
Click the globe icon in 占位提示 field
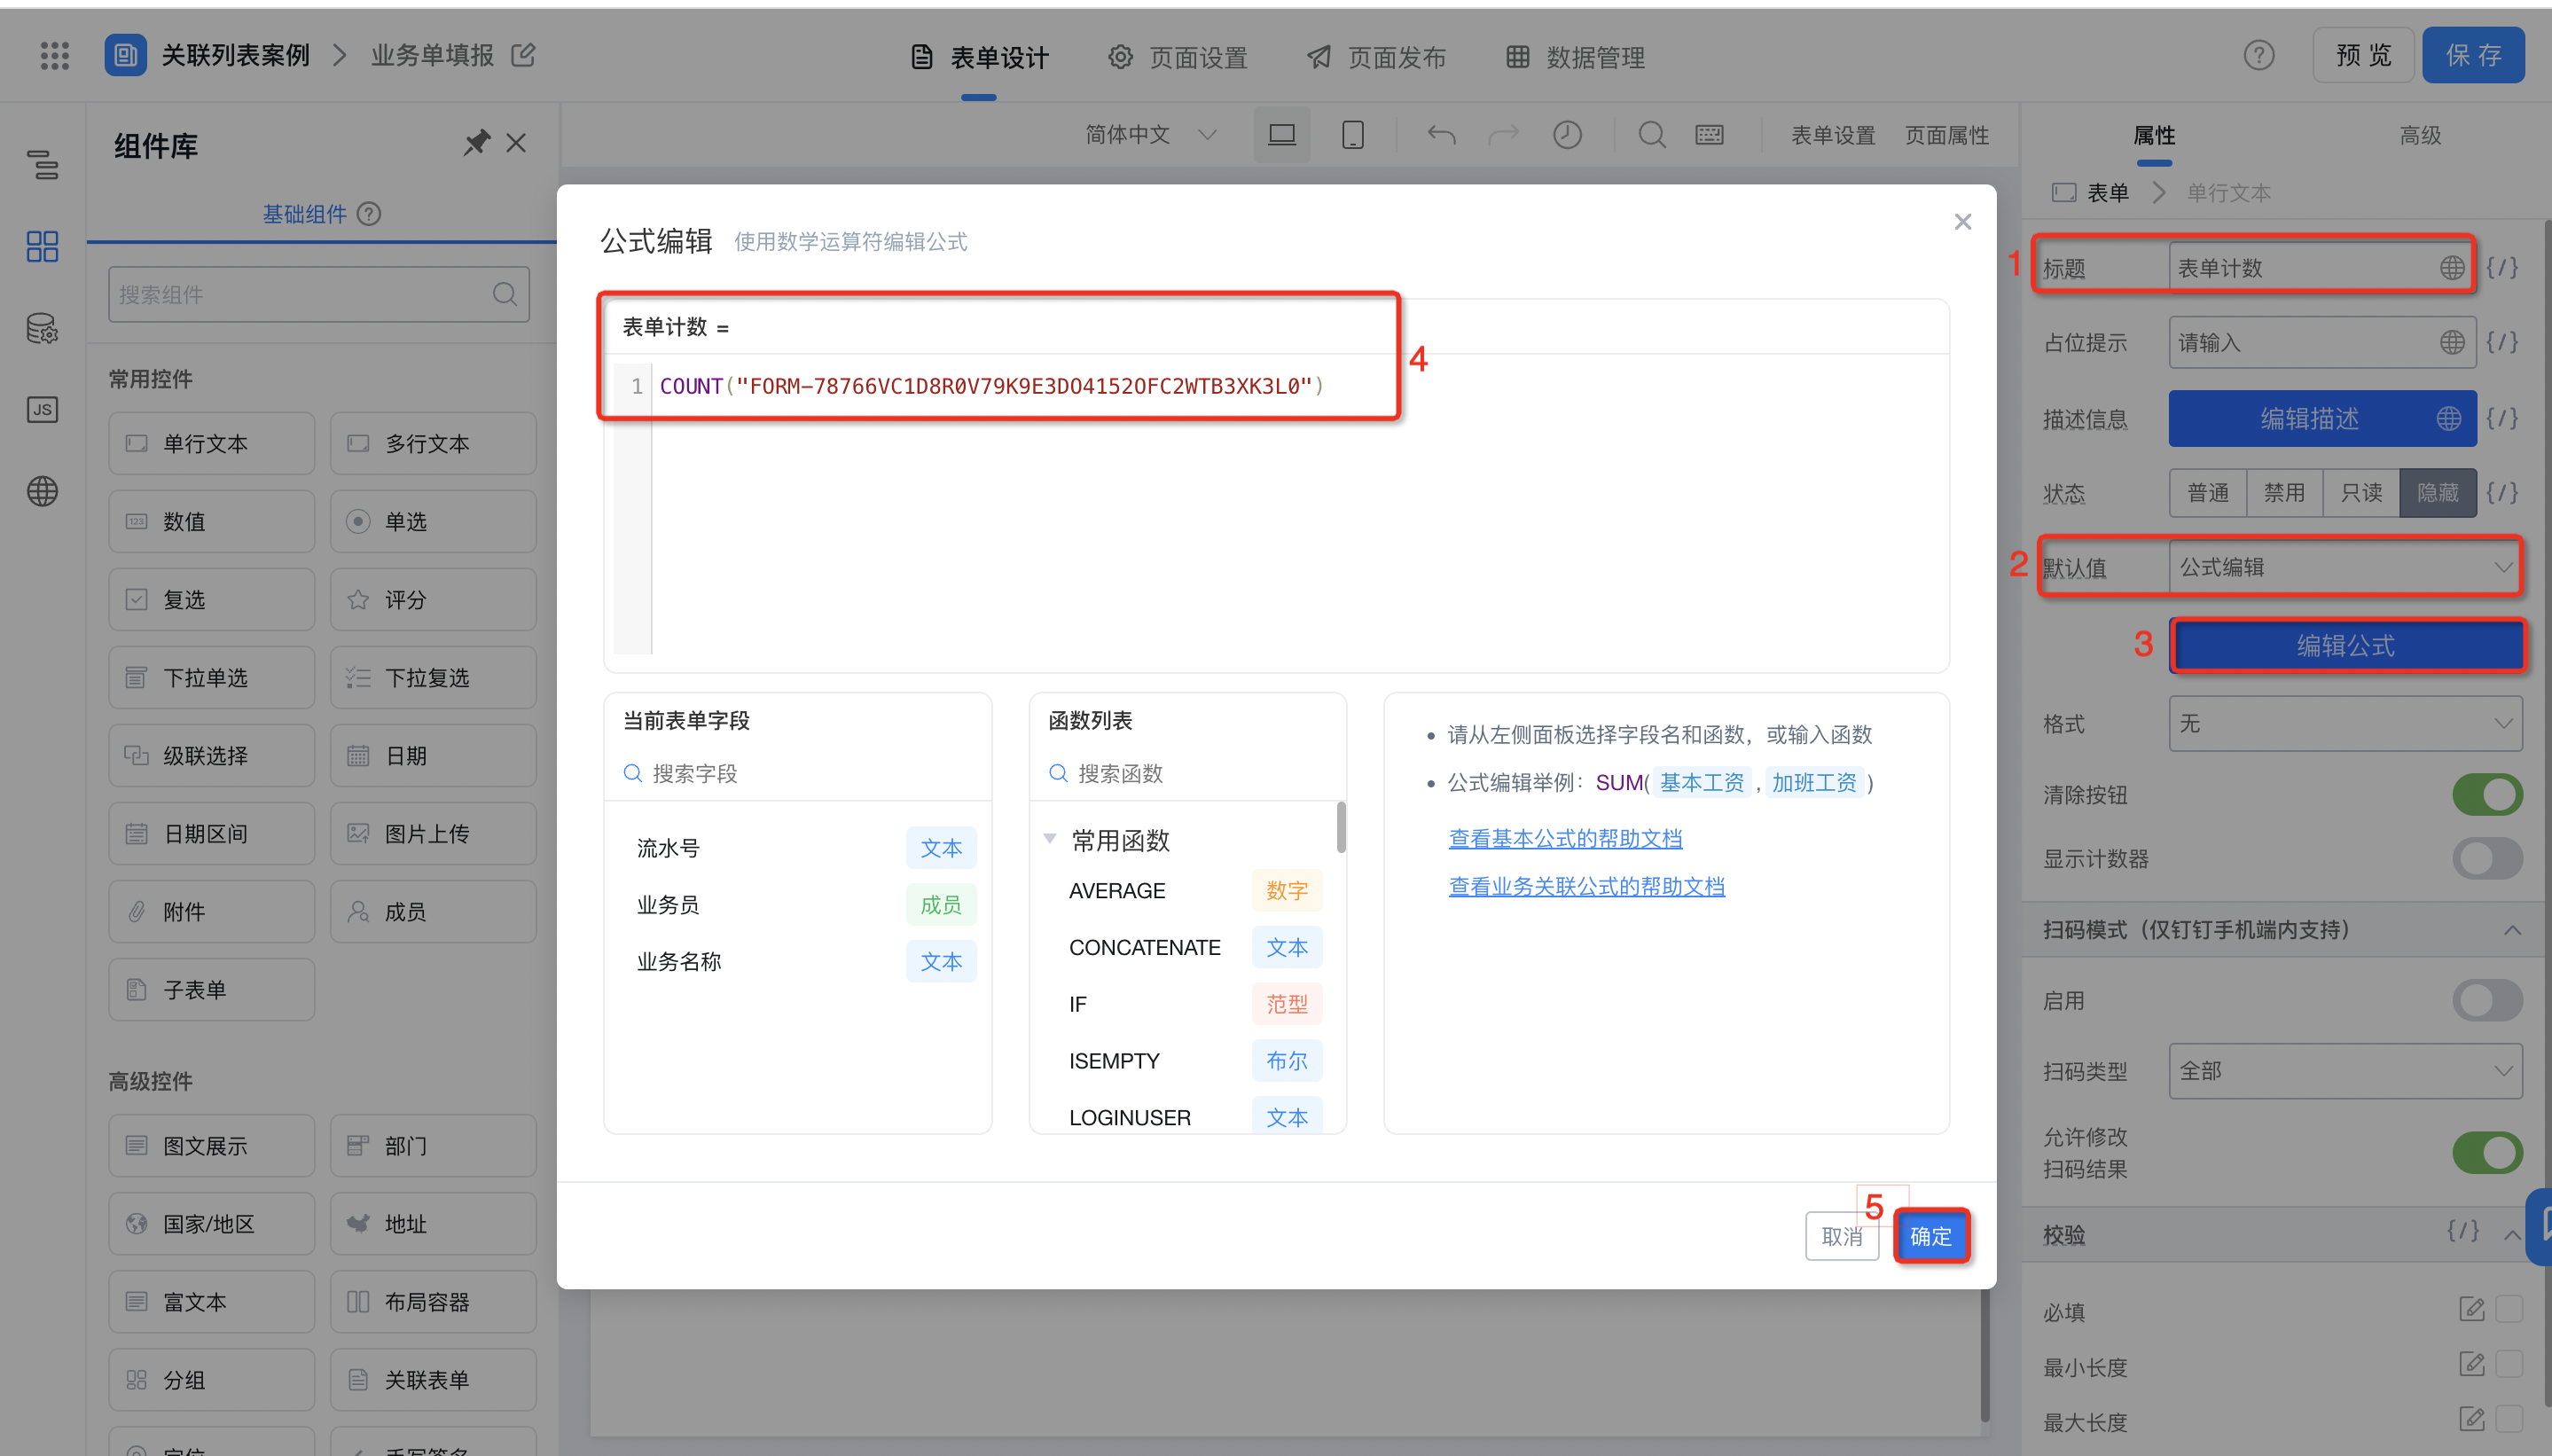2451,342
